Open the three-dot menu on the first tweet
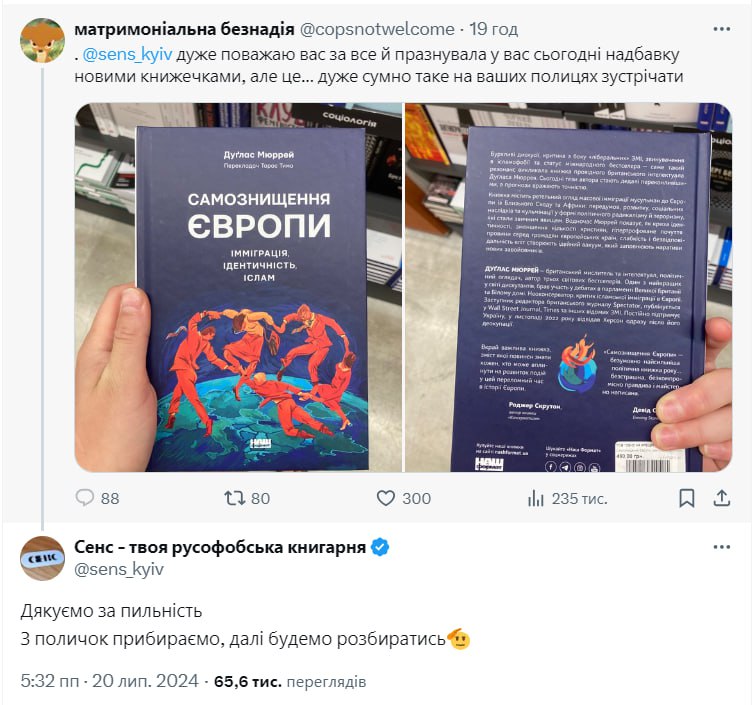 pyautogui.click(x=721, y=29)
